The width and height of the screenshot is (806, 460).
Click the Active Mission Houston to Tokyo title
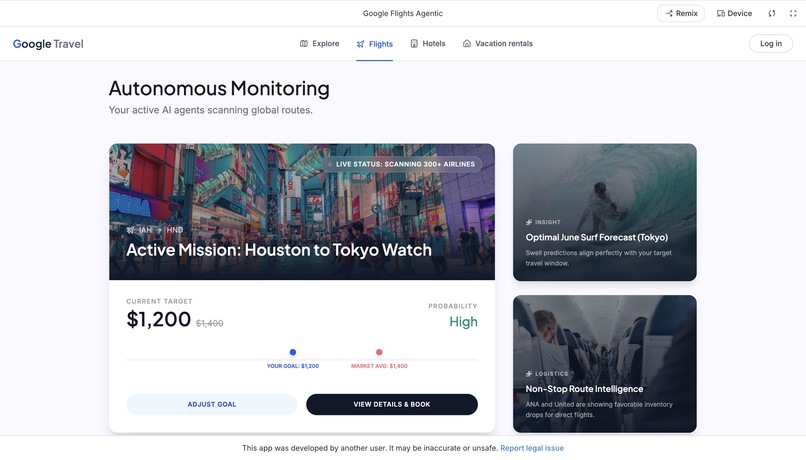pyautogui.click(x=279, y=250)
